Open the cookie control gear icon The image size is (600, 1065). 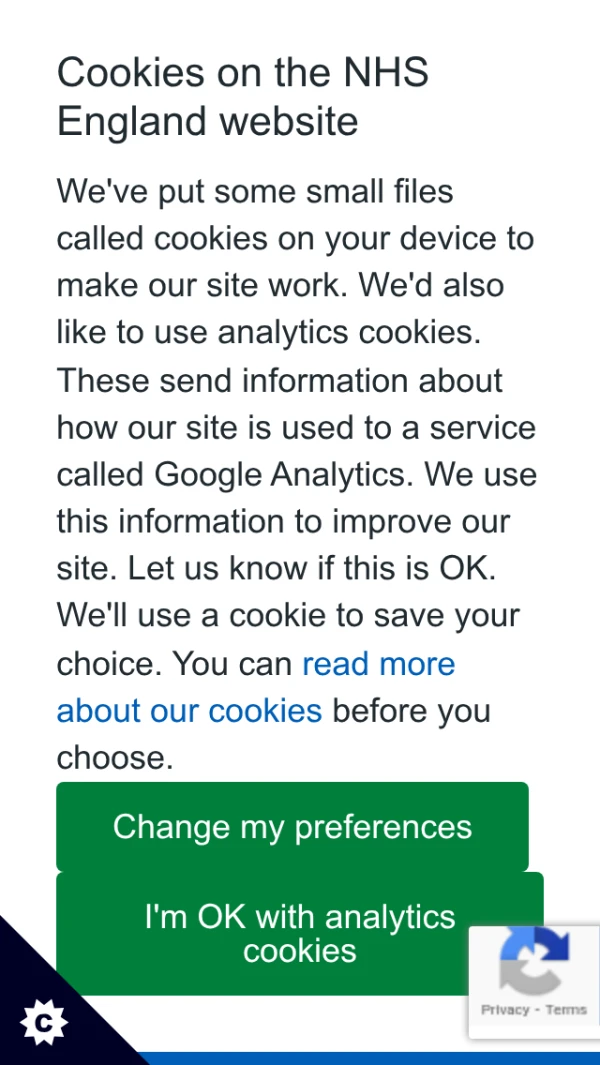(x=44, y=1022)
